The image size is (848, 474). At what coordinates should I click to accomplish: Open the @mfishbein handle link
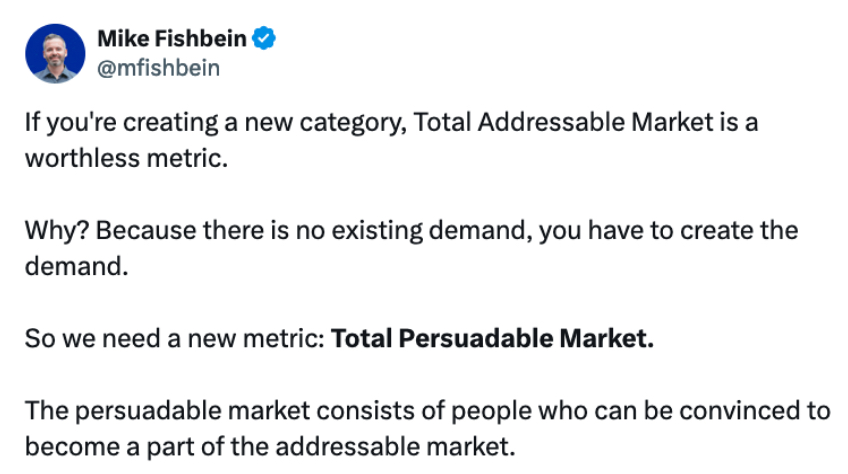158,67
